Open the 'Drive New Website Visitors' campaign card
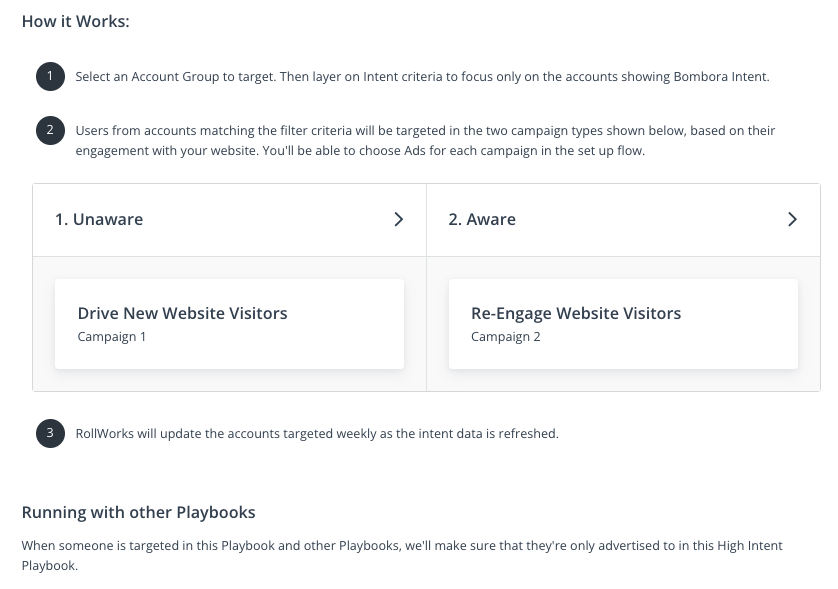 229,323
